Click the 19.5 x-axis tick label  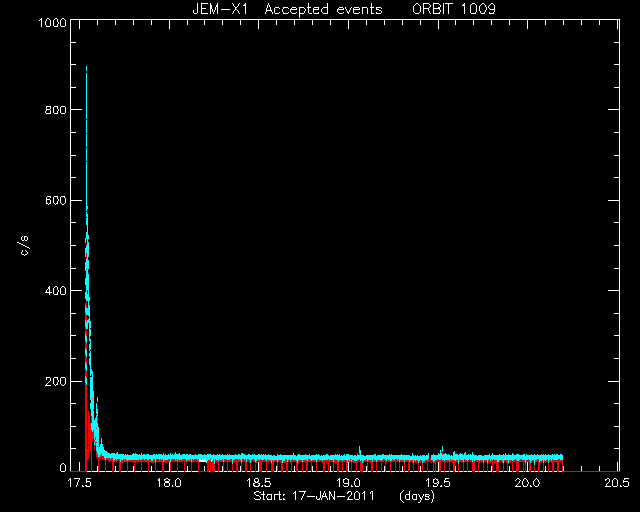coord(438,483)
